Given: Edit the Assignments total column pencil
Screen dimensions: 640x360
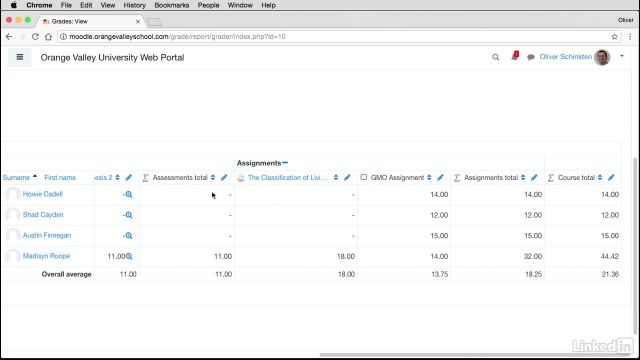Looking at the screenshot, I should tap(534, 178).
